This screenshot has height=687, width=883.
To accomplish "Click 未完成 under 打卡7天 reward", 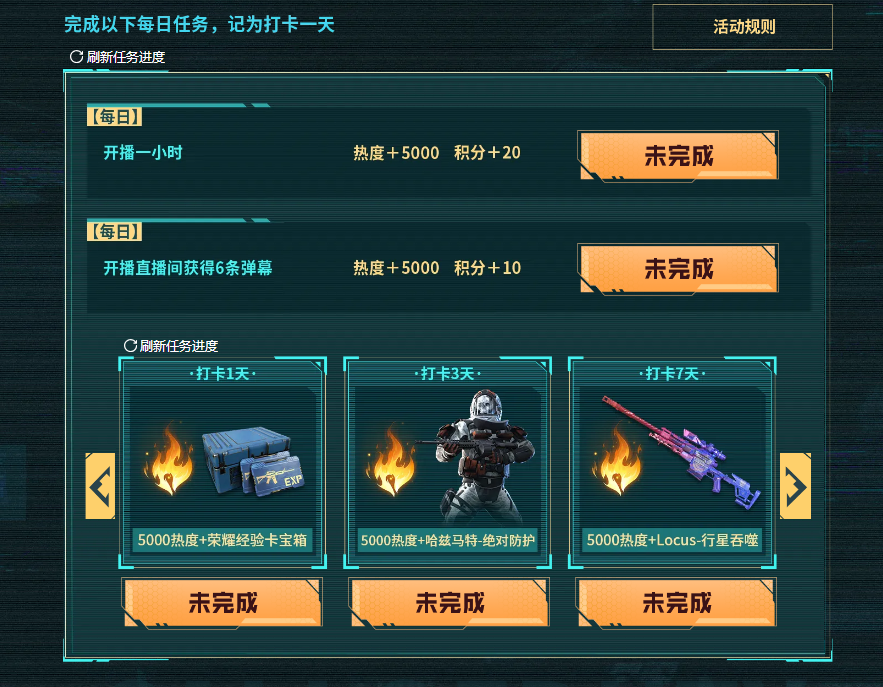I will point(677,603).
